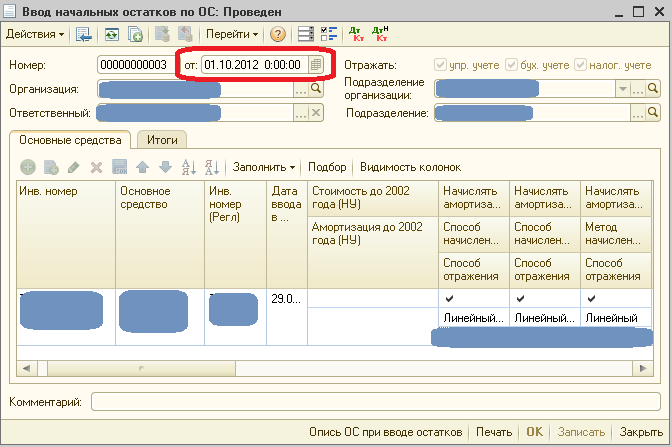Click Метод начислен... column header
Image resolution: width=672 pixels, height=447 pixels.
[616, 234]
